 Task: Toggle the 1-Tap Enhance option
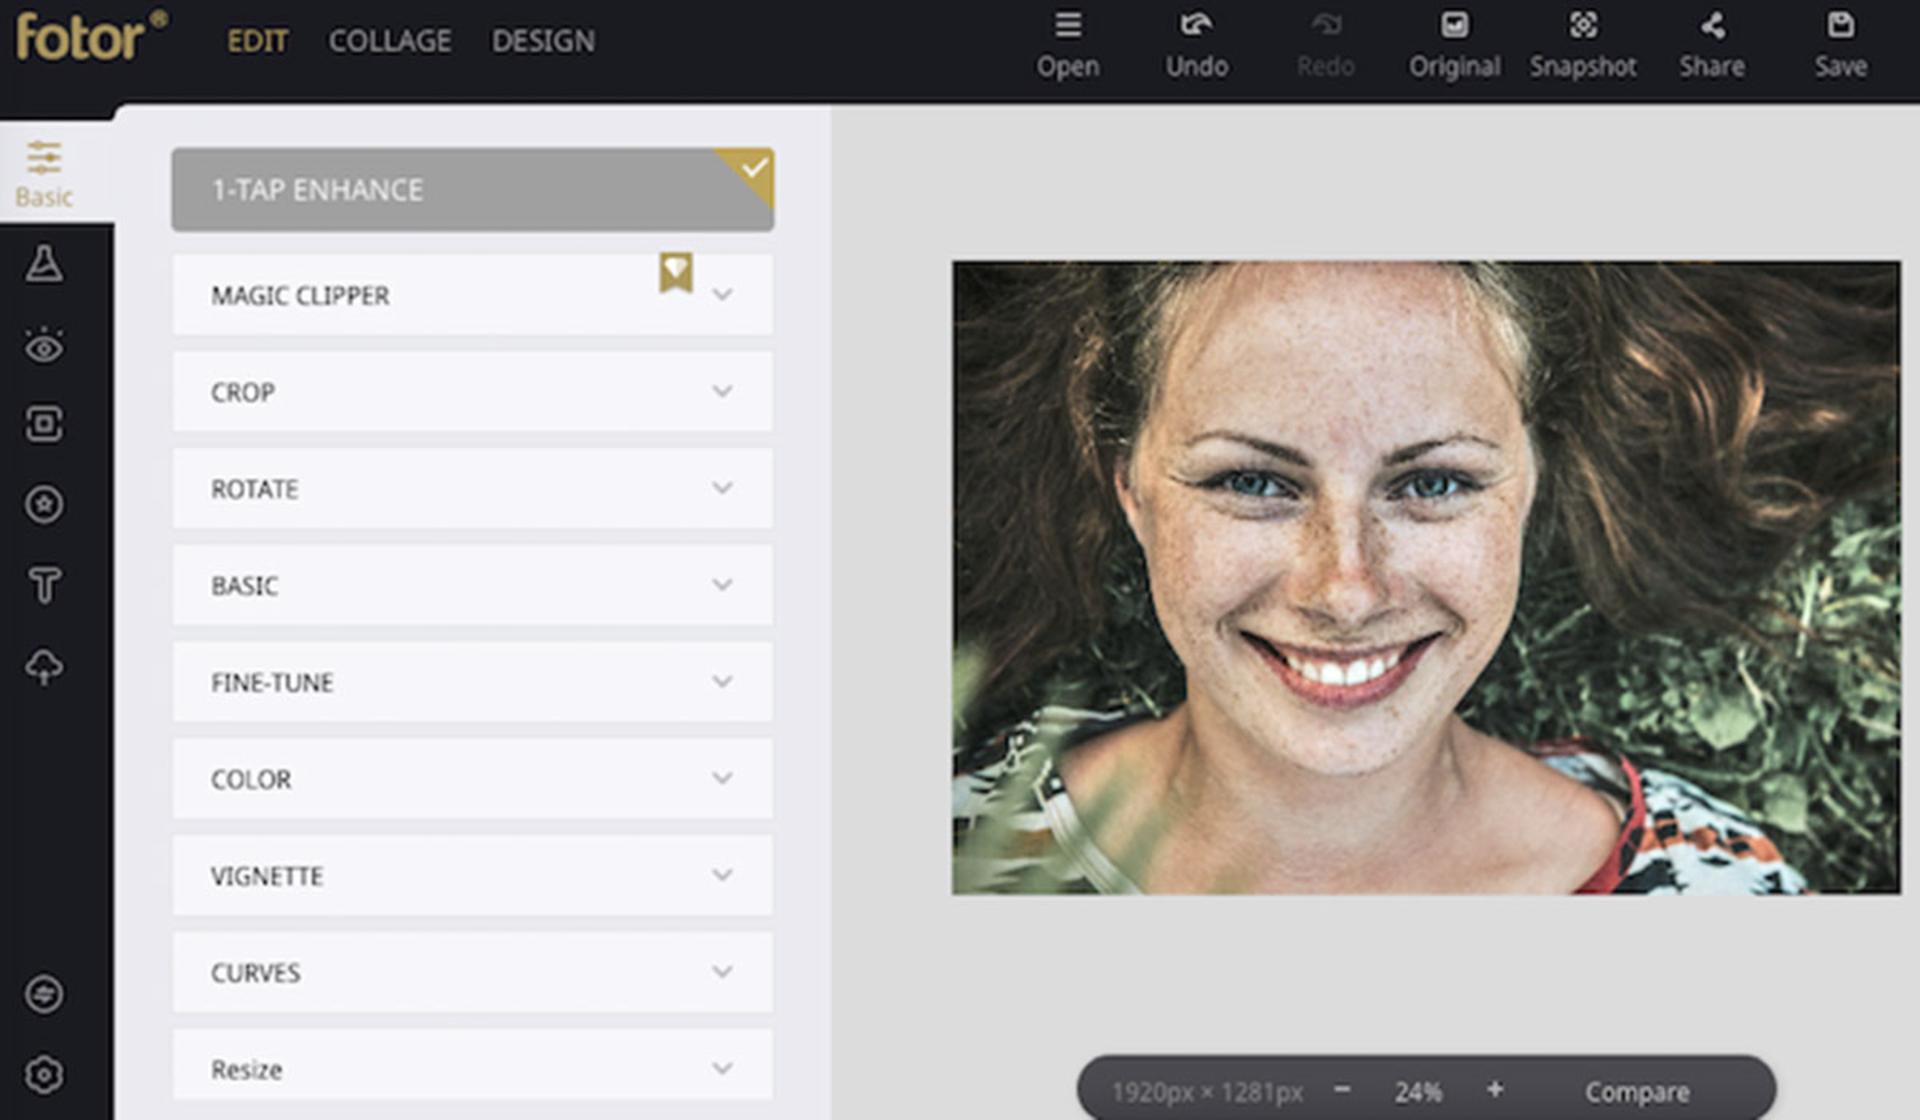click(x=472, y=190)
